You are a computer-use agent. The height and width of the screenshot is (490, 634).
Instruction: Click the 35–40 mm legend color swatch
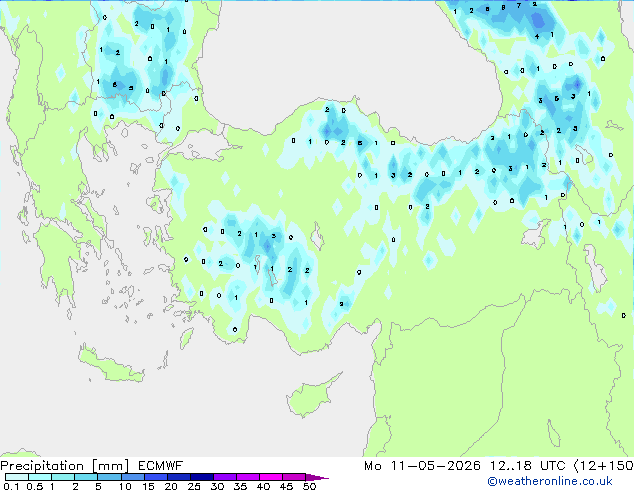(247, 477)
